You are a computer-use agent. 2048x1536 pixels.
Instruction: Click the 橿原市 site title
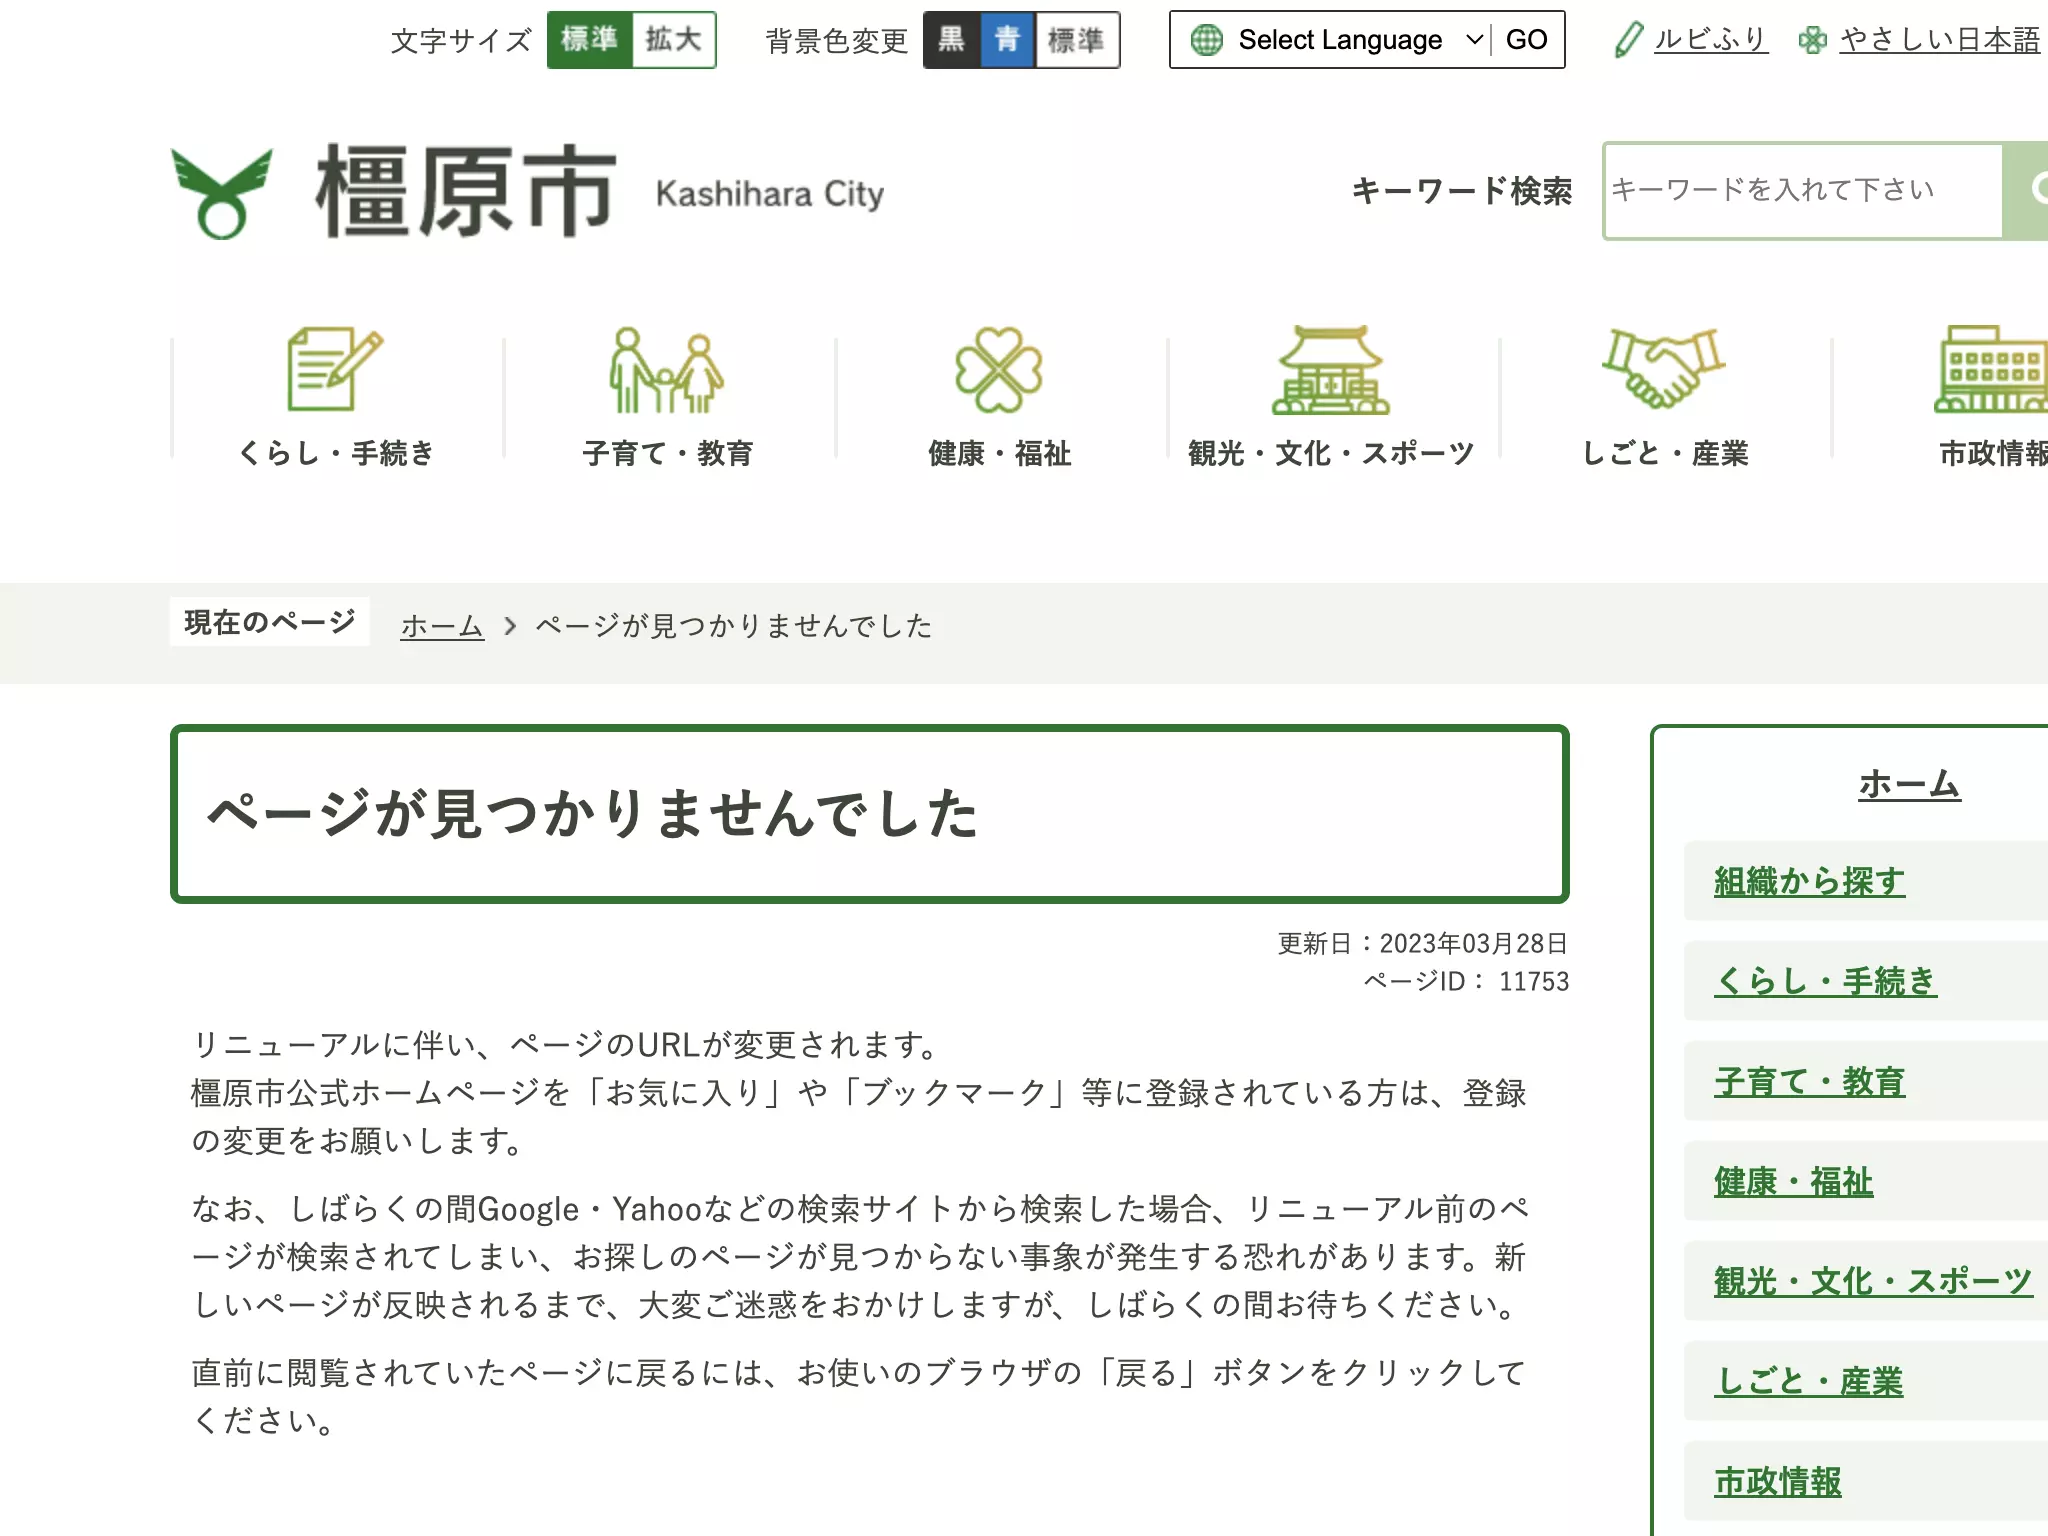pos(465,190)
